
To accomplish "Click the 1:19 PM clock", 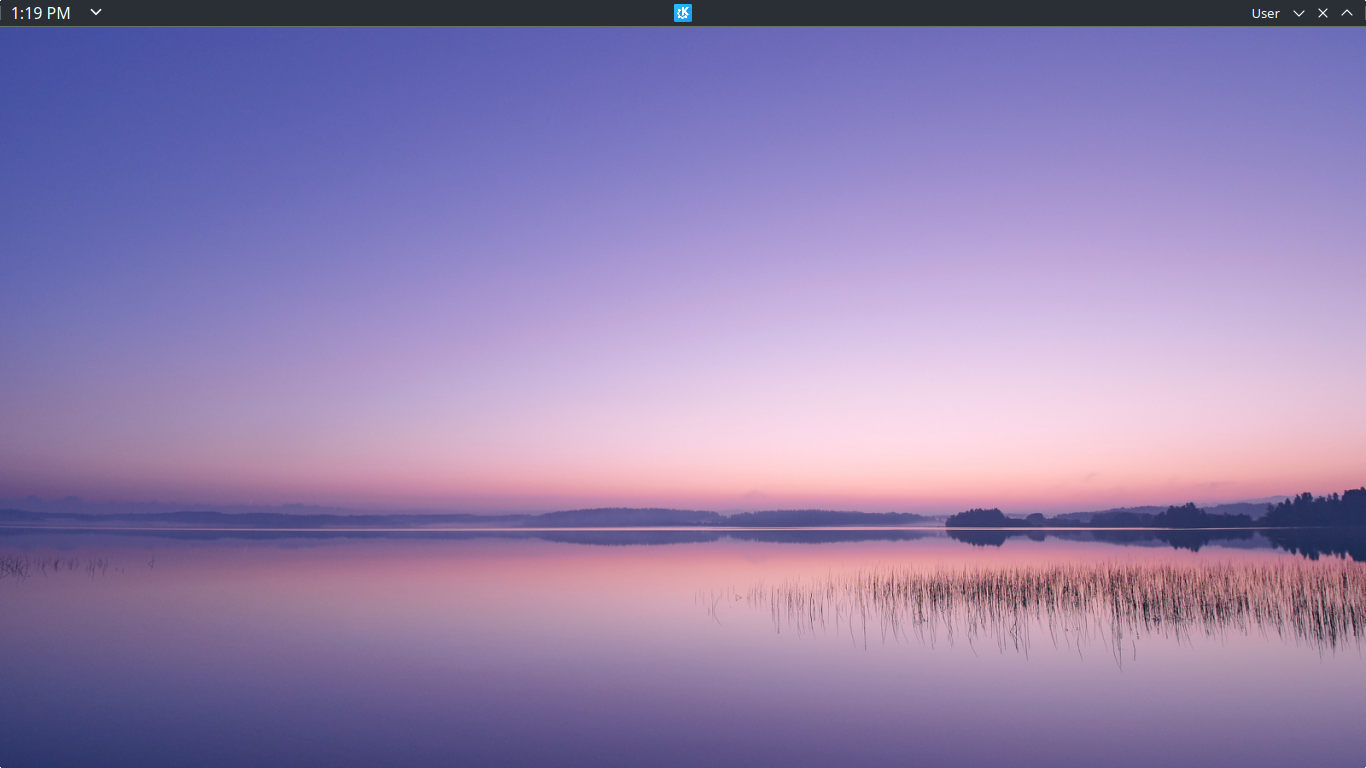I will pos(41,13).
